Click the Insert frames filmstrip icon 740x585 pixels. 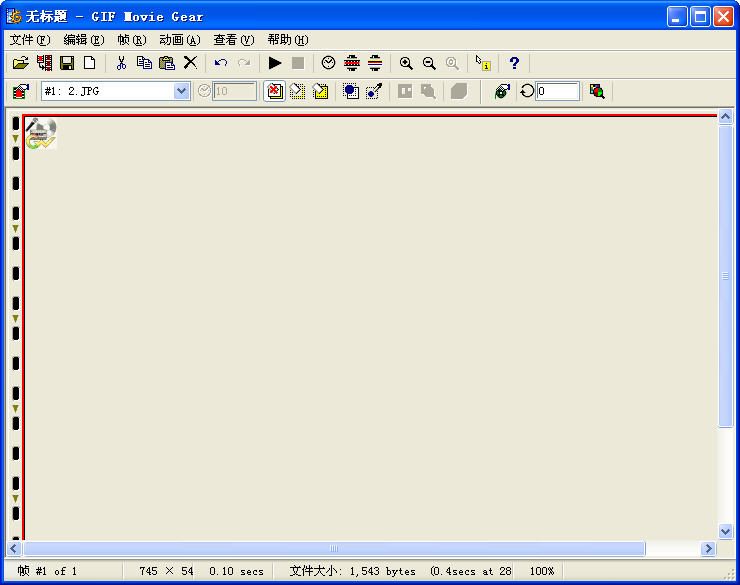tap(44, 63)
